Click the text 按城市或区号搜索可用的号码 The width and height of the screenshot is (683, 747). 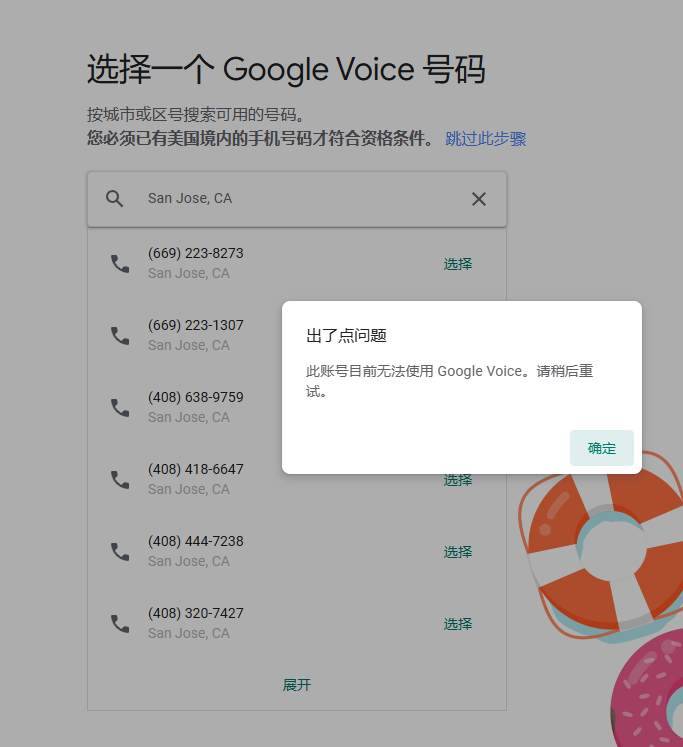[x=196, y=115]
